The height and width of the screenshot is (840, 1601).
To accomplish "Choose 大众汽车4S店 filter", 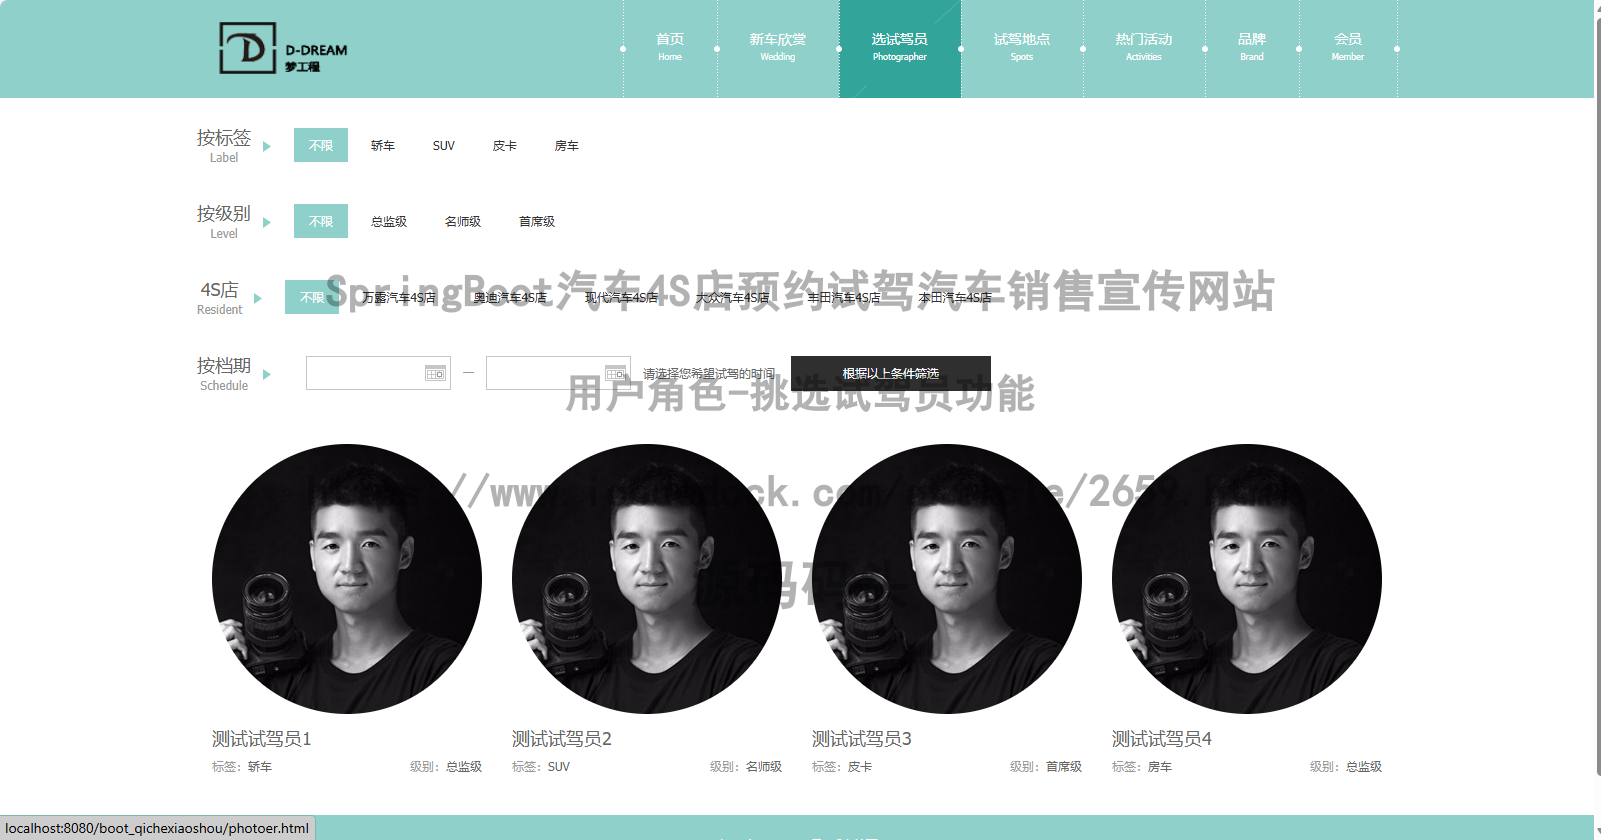I will 732,298.
